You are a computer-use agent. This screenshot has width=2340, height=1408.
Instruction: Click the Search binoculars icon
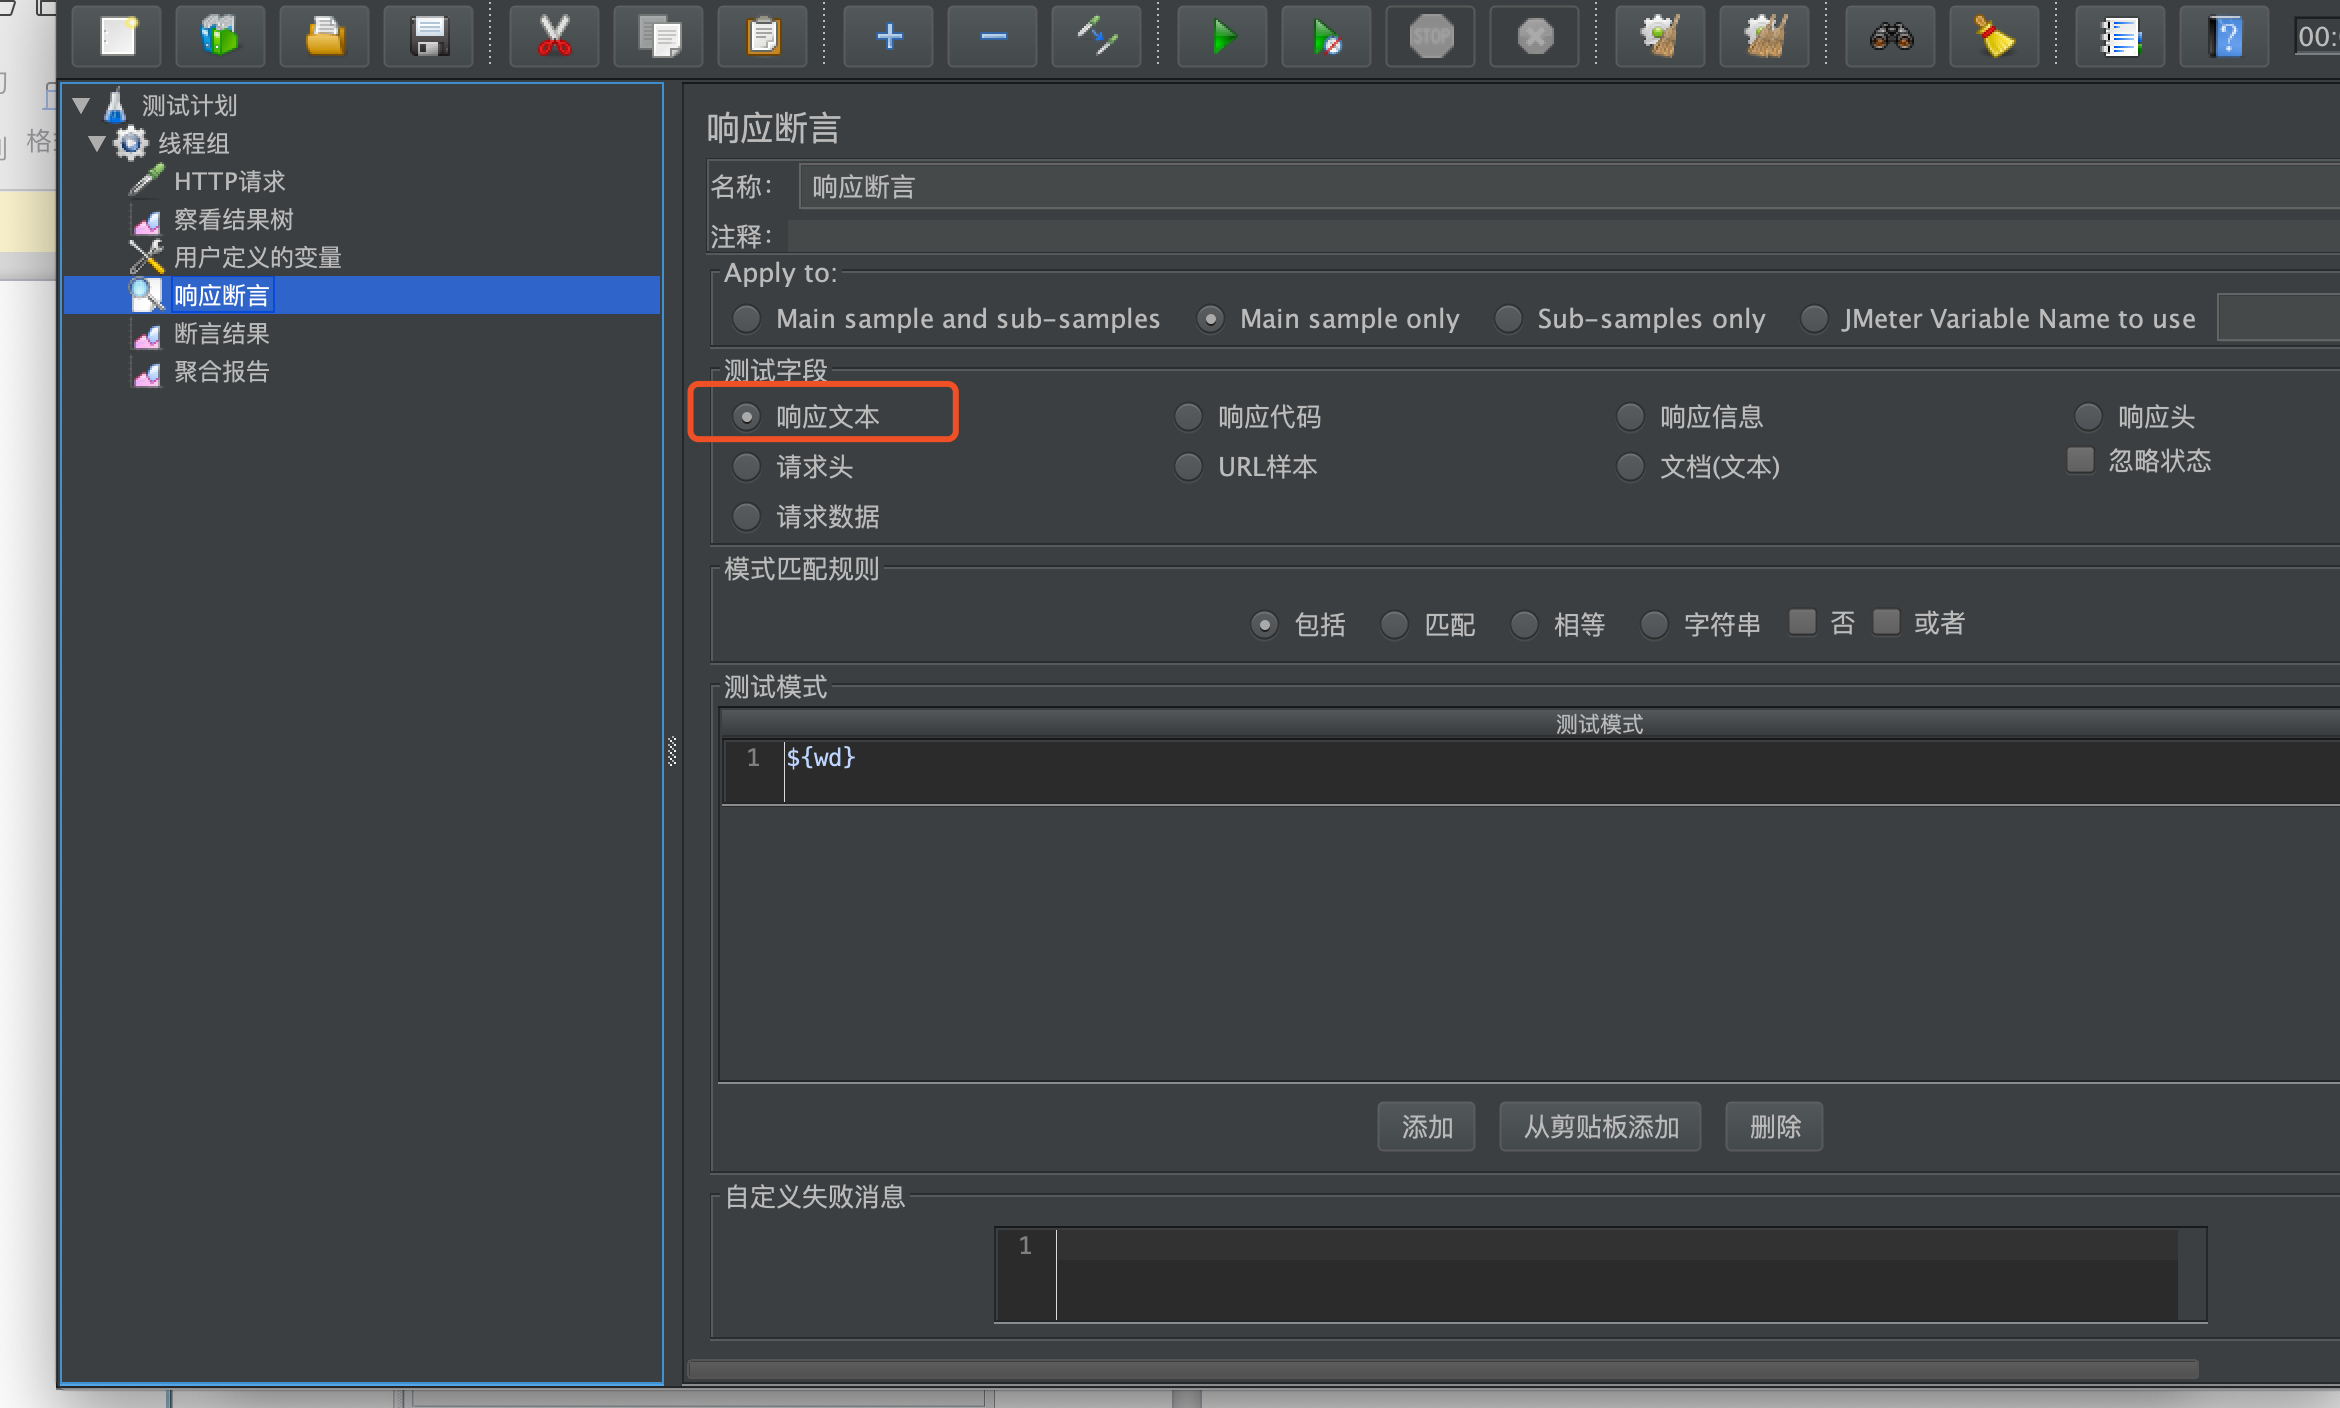pos(1891,37)
